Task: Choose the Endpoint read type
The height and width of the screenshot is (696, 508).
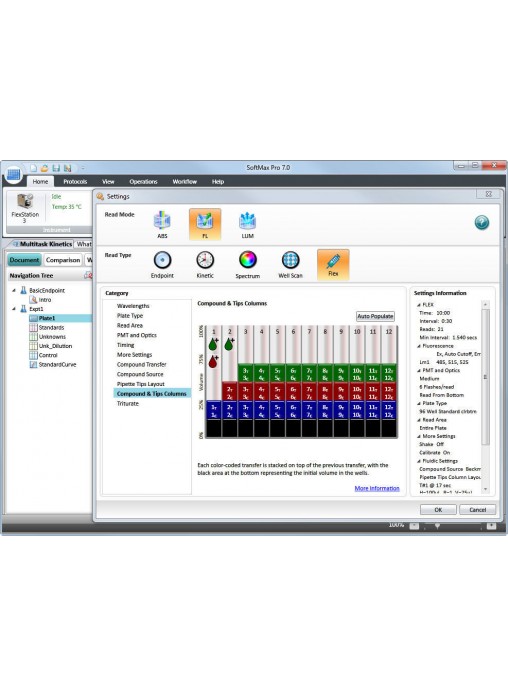Action: coord(162,265)
